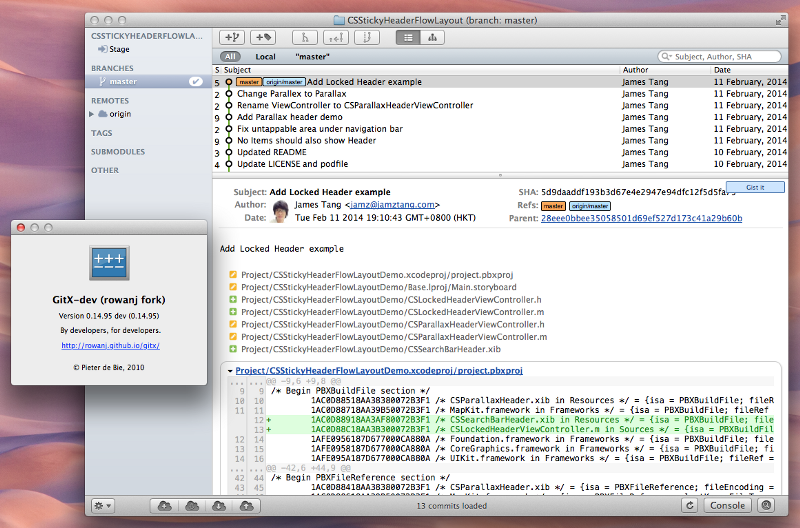
Task: Click the create tag toolbar icon
Action: [x=263, y=37]
